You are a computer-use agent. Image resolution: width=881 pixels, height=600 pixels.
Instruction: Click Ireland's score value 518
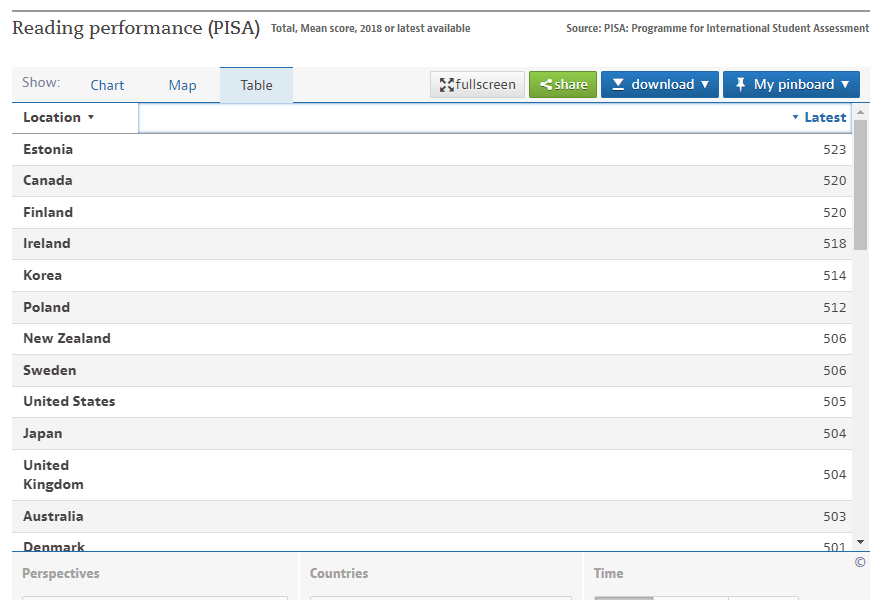834,243
